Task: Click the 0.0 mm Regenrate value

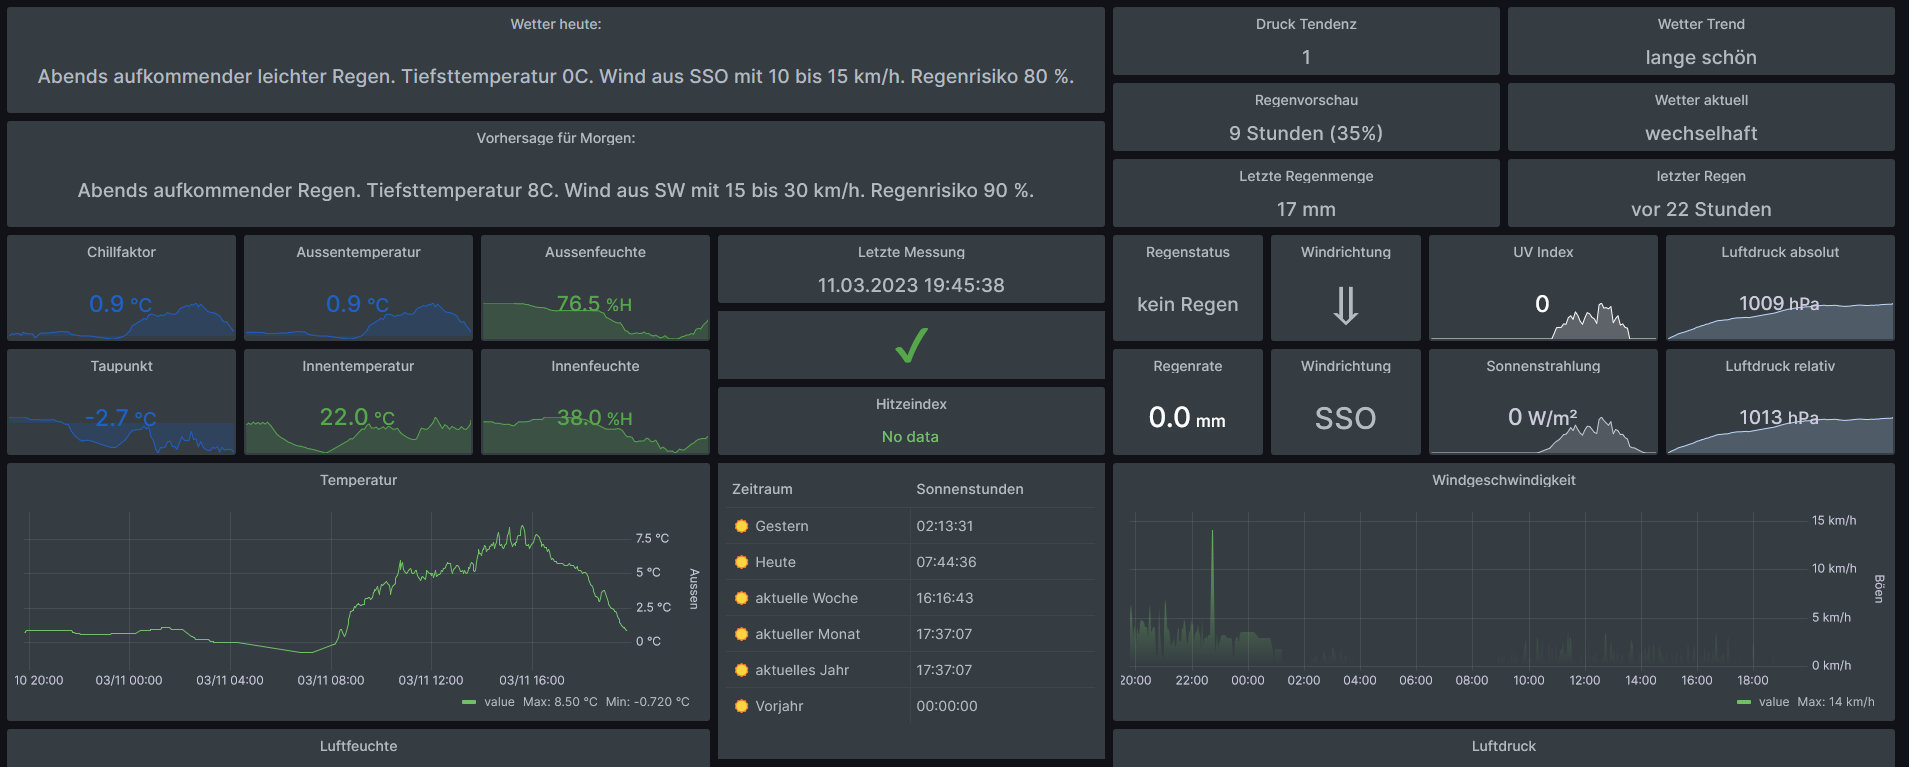Action: point(1188,418)
